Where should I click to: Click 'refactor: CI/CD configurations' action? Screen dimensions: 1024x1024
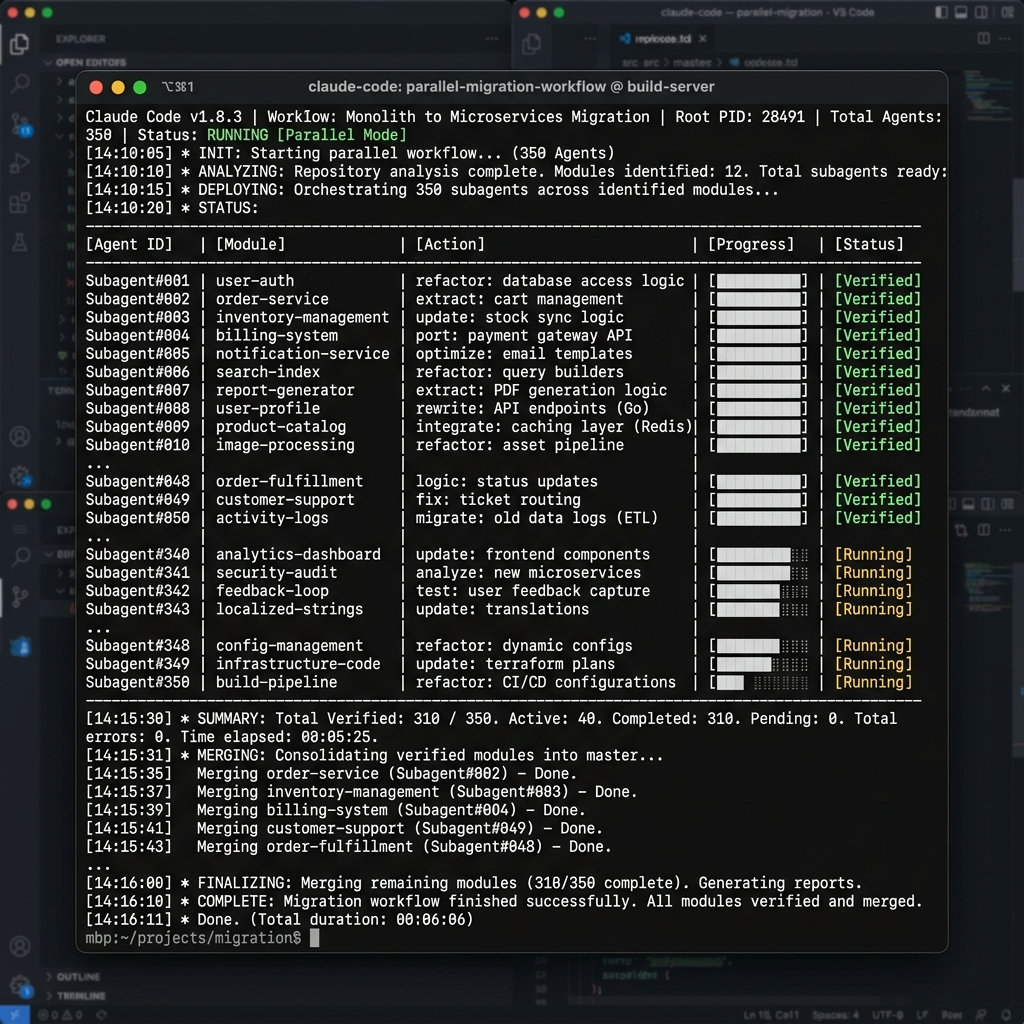(x=545, y=682)
